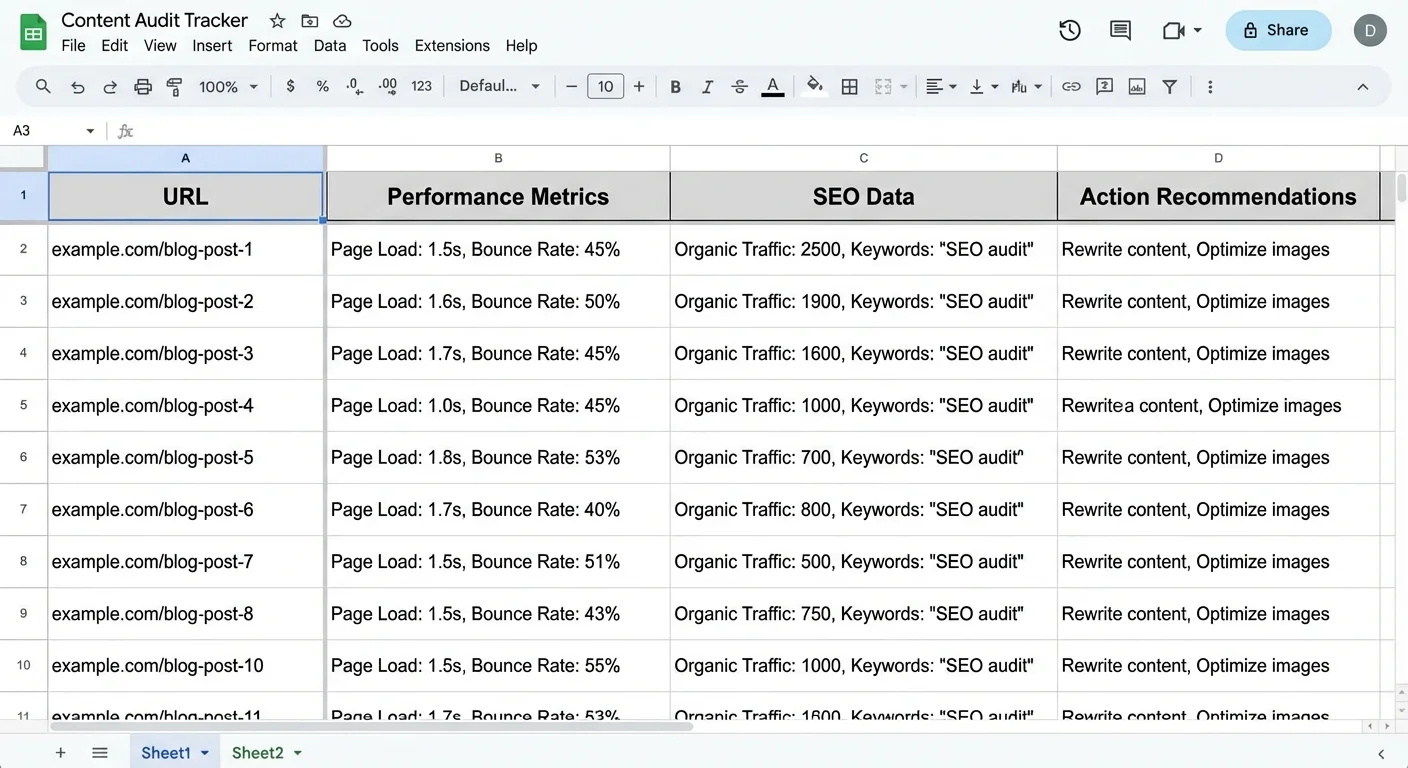Open the Insert menu

(212, 46)
